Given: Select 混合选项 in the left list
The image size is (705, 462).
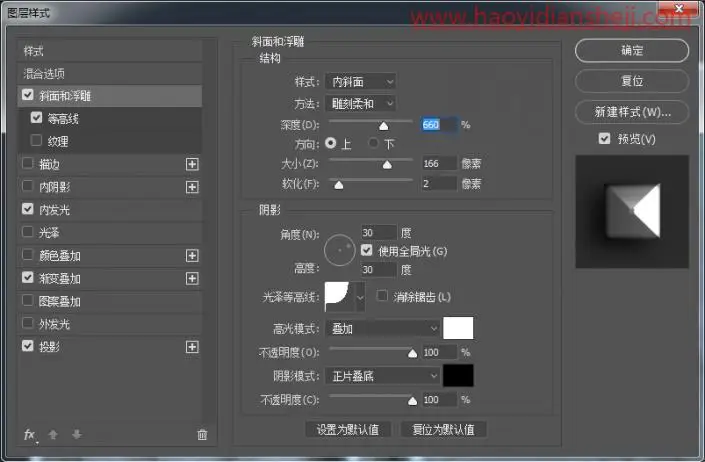Looking at the screenshot, I should (x=110, y=73).
